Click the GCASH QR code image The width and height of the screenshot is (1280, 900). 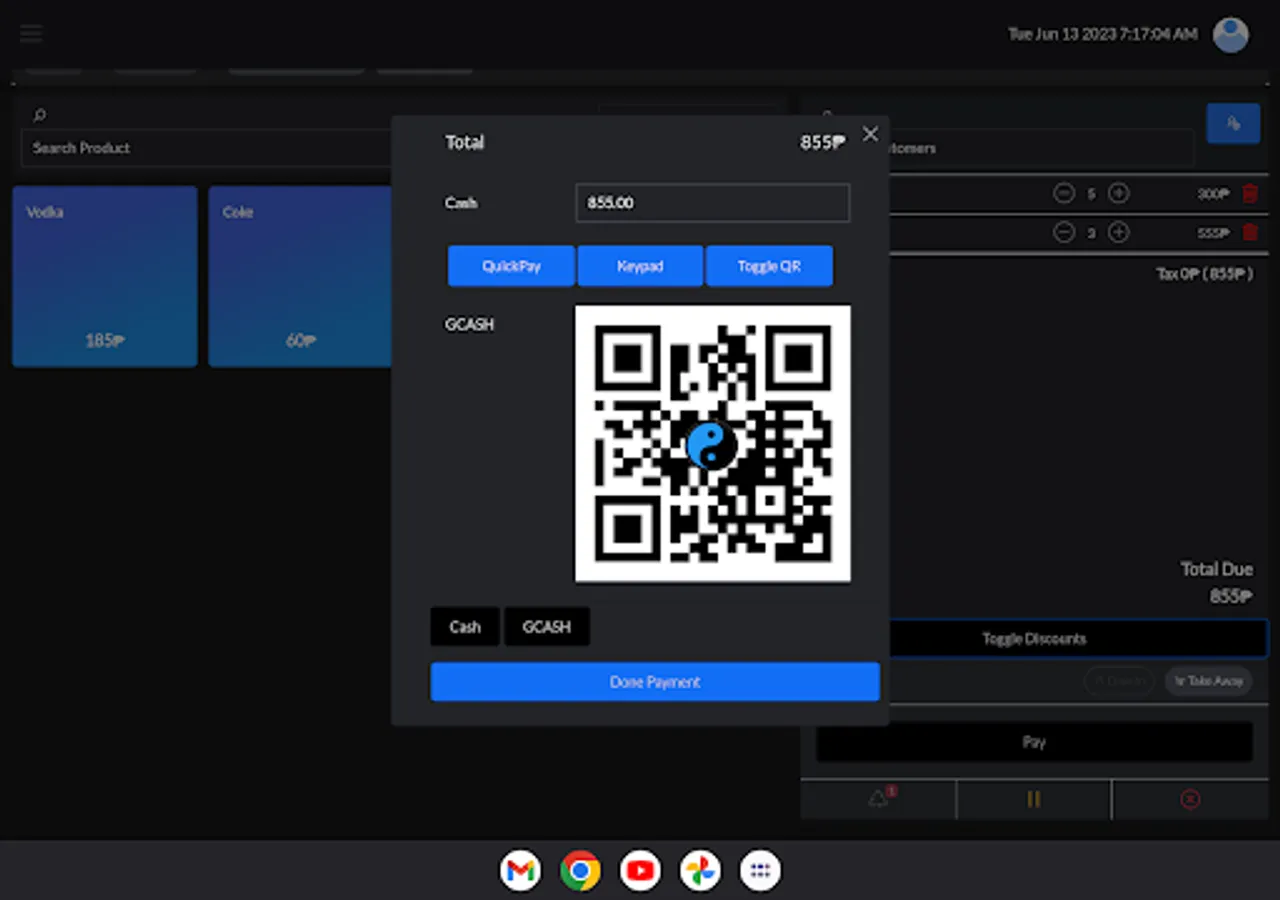712,443
